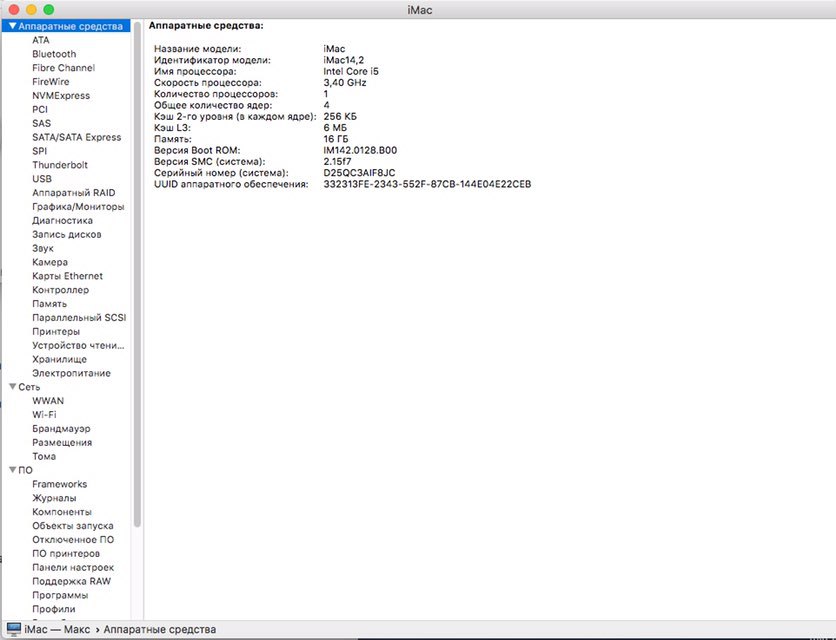Open Объекты запуска entry
836x640 pixels.
click(x=73, y=525)
